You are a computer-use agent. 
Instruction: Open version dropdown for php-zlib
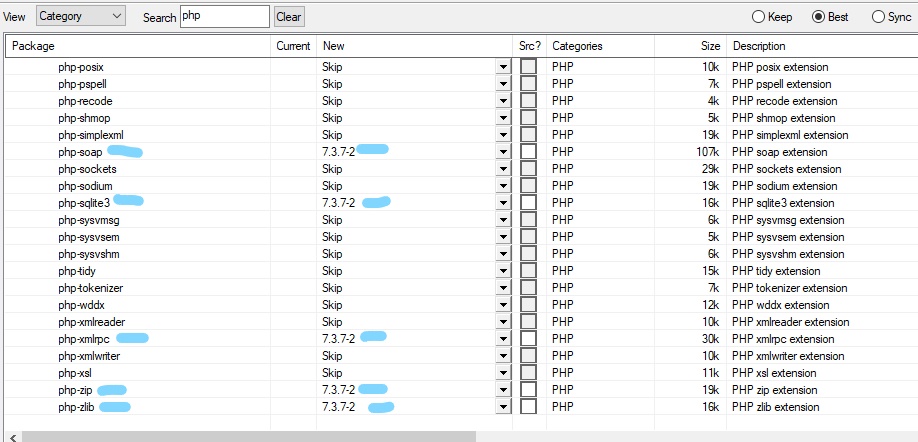tap(503, 406)
